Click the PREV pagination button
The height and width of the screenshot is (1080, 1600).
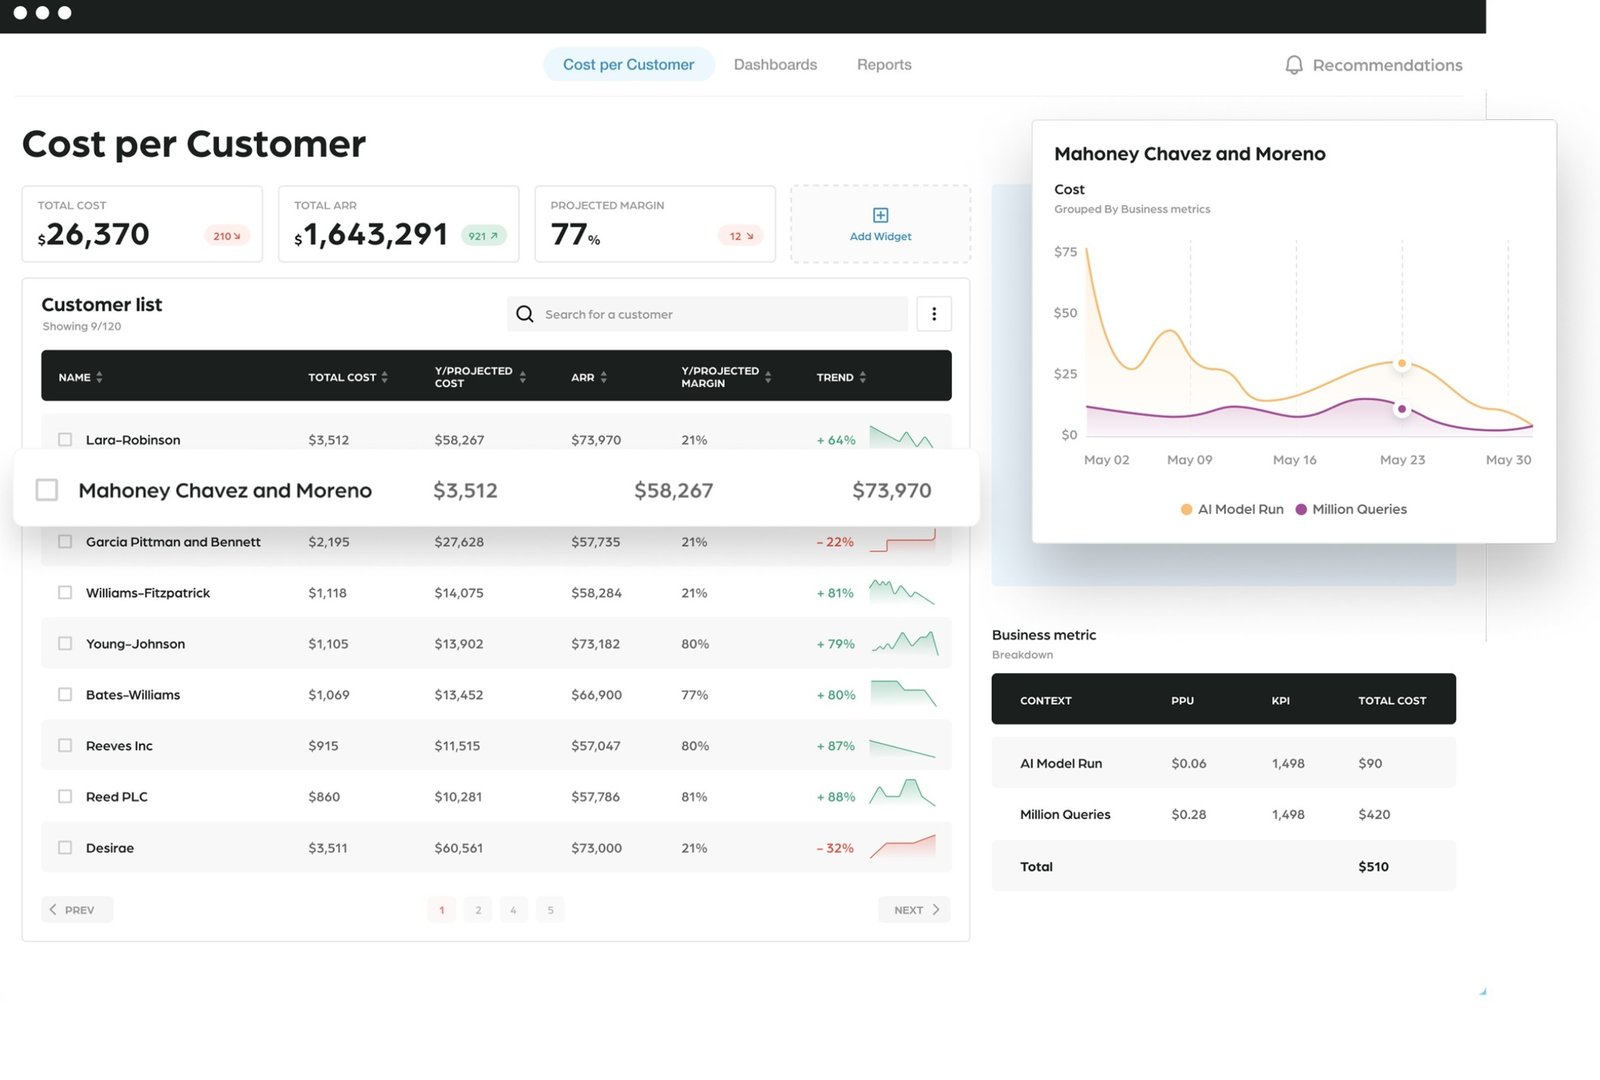[76, 909]
